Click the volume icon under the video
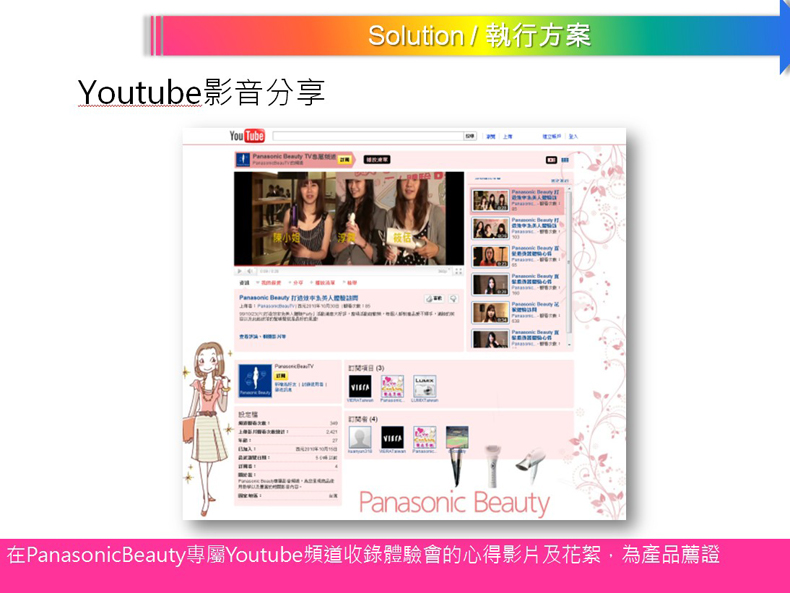Image resolution: width=790 pixels, height=593 pixels. (x=250, y=271)
